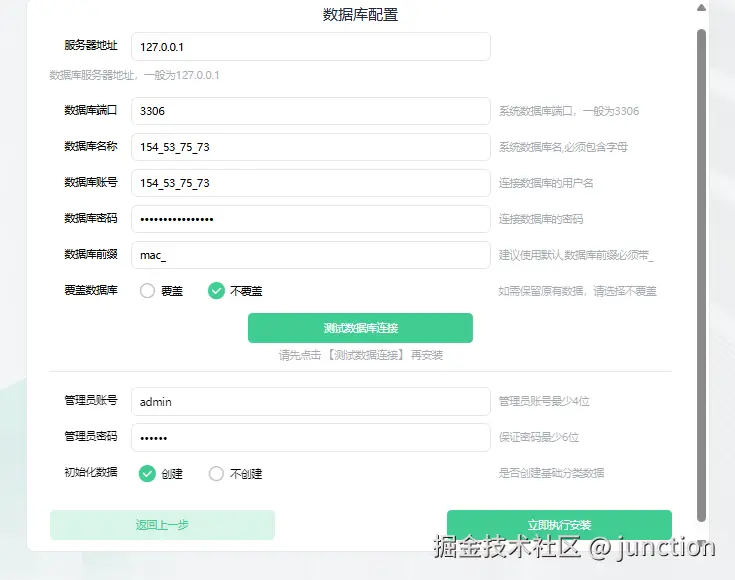Focus the 管理员账号 field showing admin
Image resolution: width=735 pixels, height=580 pixels.
(x=311, y=401)
